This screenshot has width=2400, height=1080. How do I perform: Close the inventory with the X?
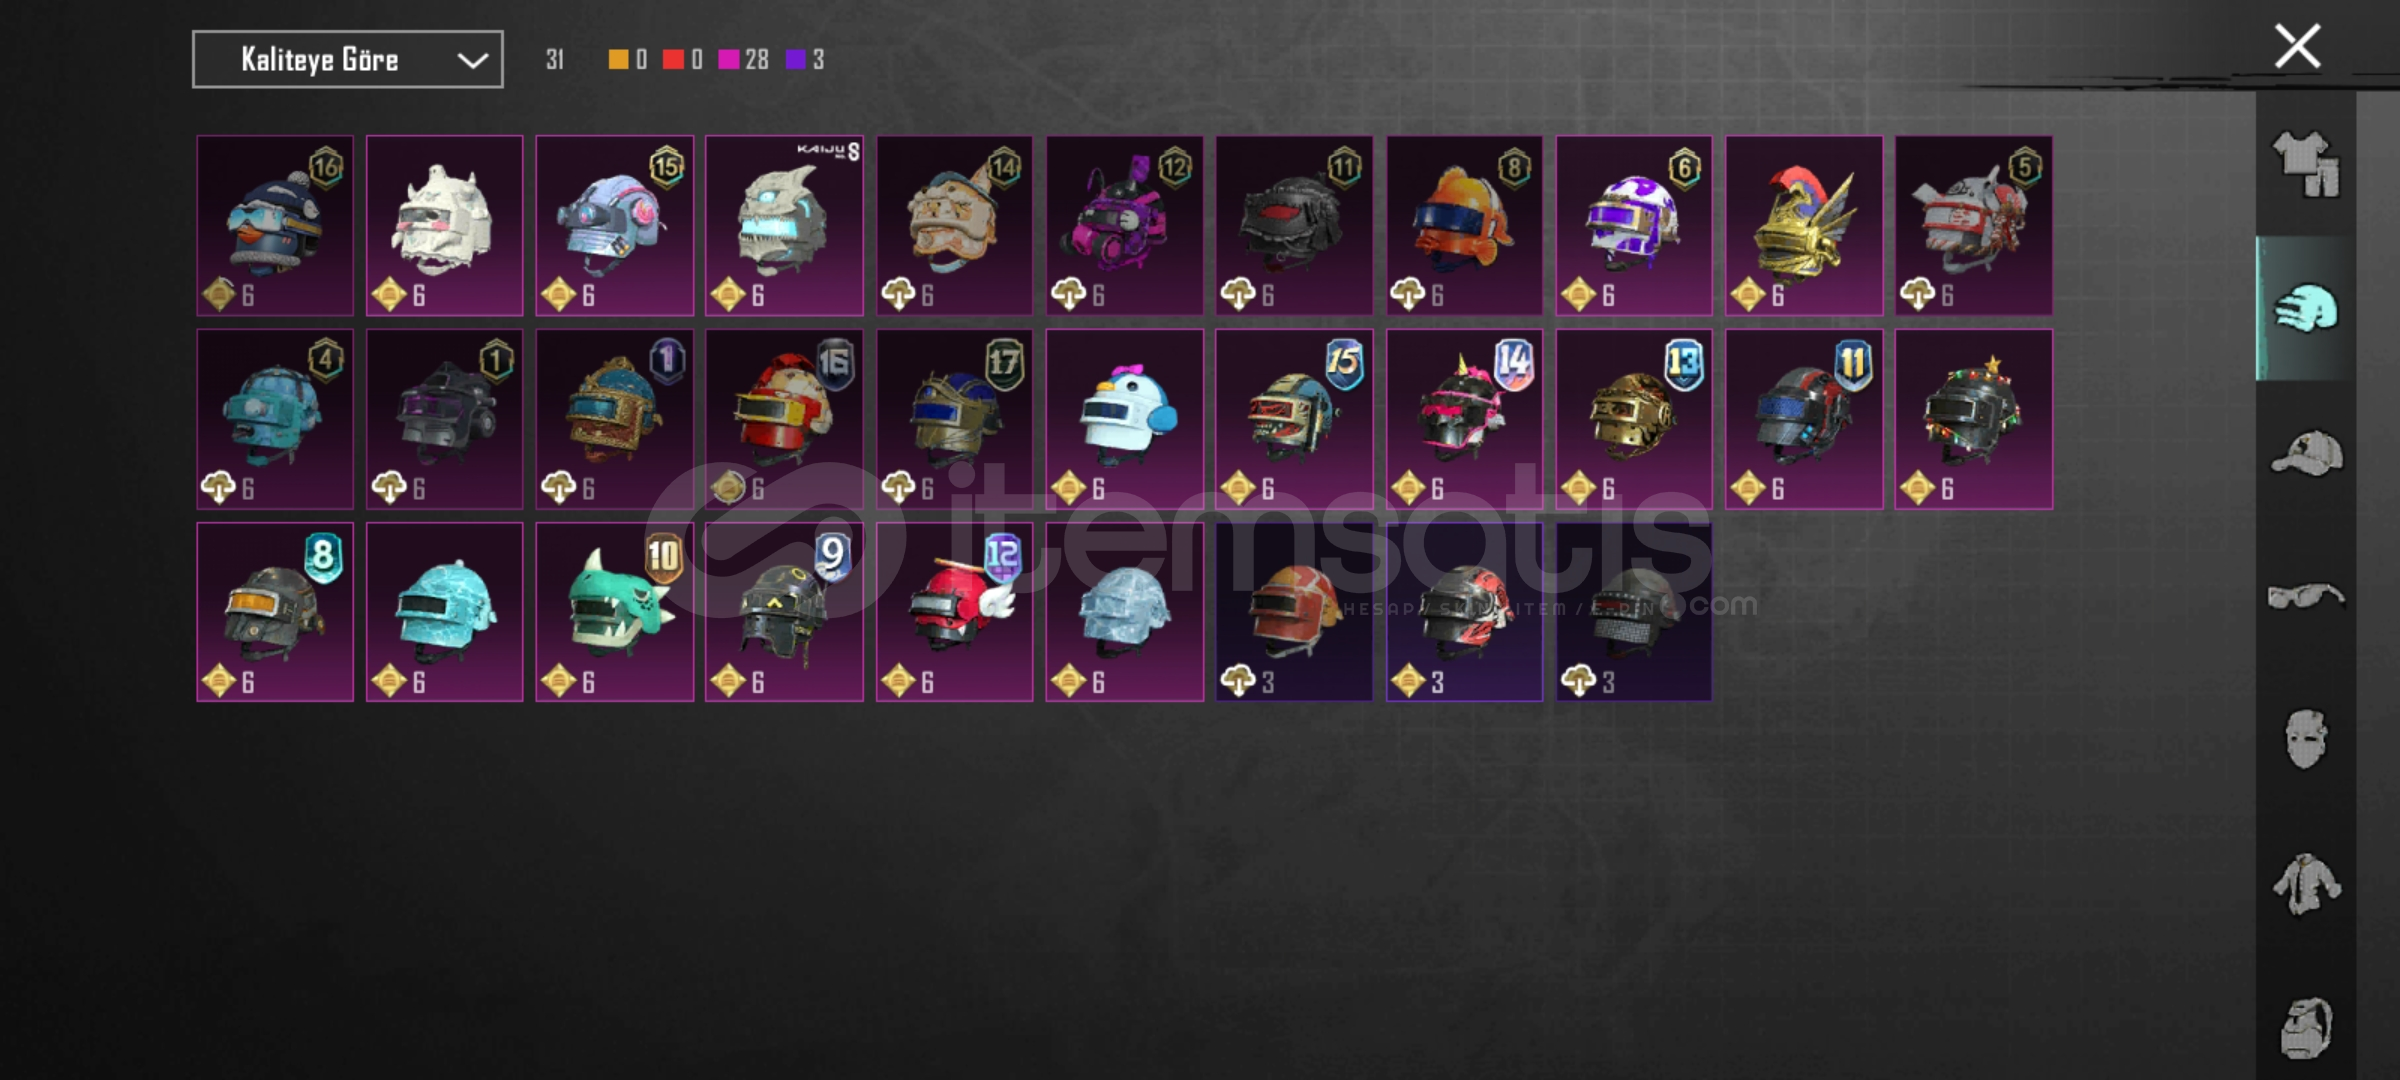(x=2297, y=46)
